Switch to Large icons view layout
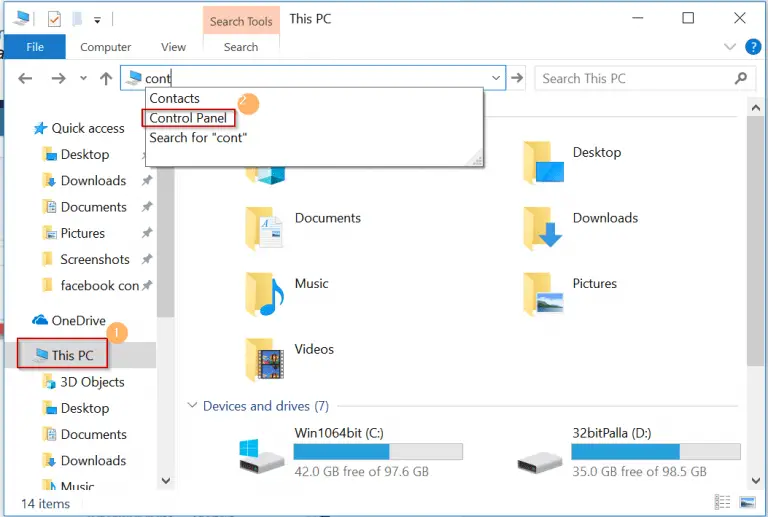Viewport: 768px width, 517px height. (747, 502)
